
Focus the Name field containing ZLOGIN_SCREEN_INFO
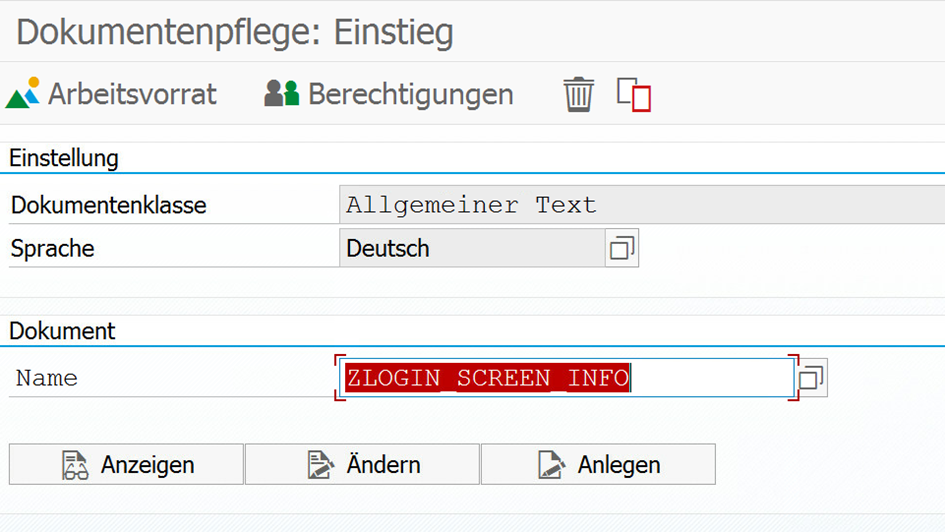point(565,379)
